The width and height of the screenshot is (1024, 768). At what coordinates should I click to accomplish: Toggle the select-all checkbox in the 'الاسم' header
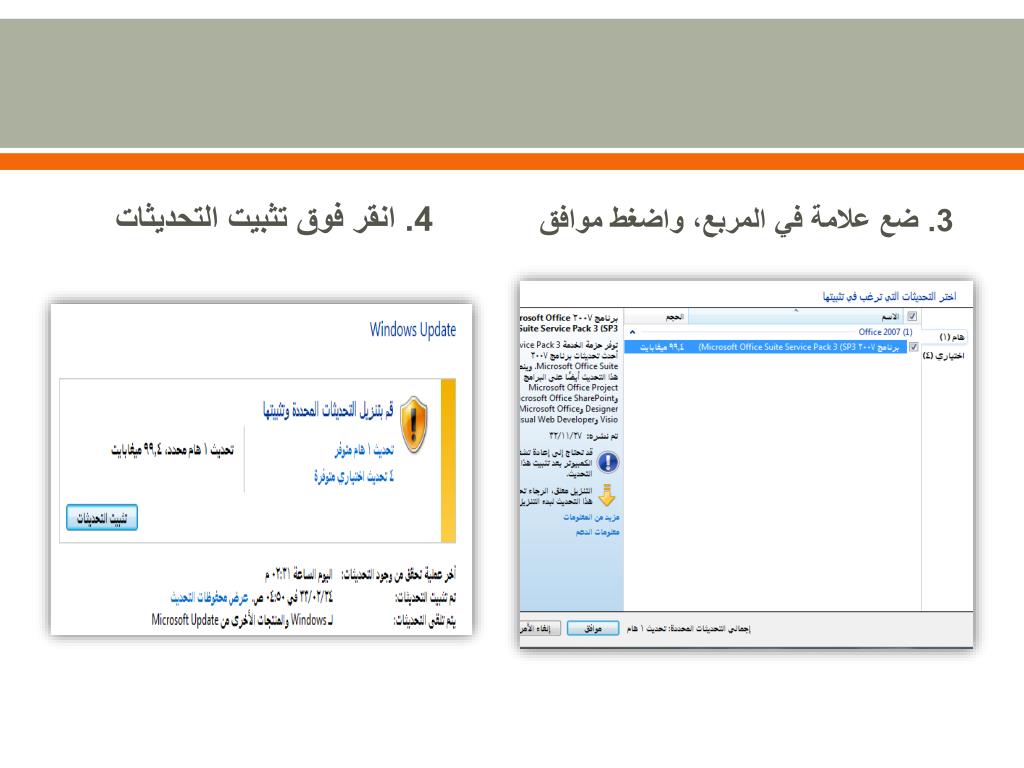point(912,317)
